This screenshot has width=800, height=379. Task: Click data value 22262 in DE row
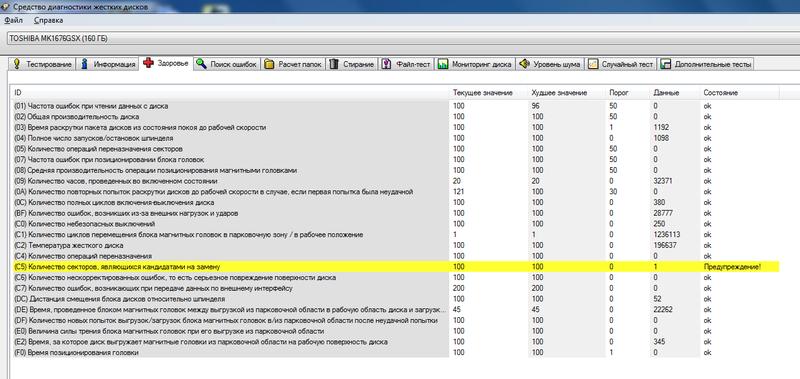663,310
